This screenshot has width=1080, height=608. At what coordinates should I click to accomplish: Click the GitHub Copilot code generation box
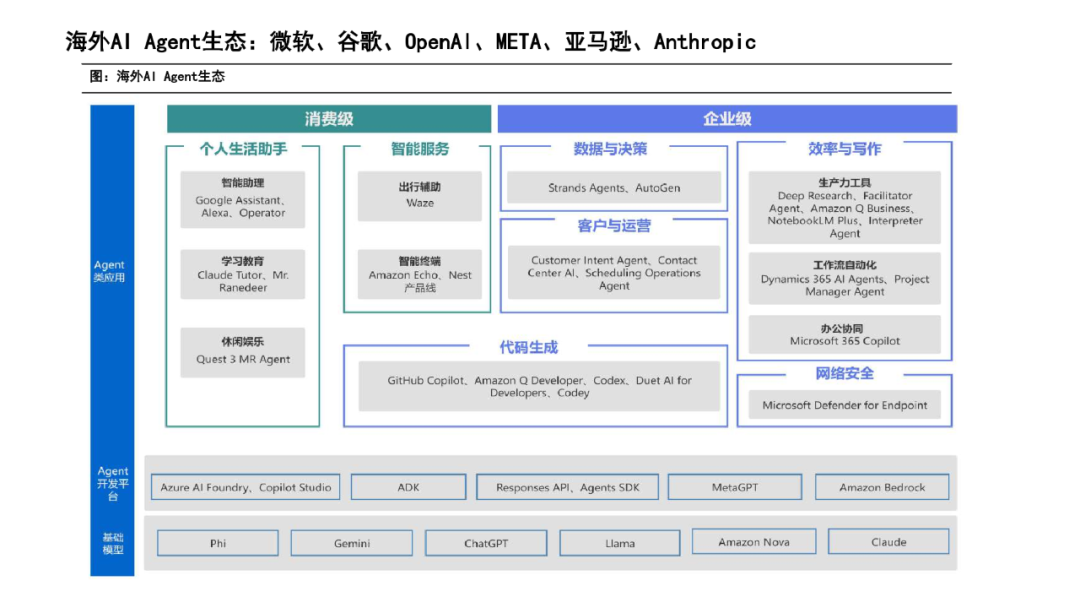point(539,386)
